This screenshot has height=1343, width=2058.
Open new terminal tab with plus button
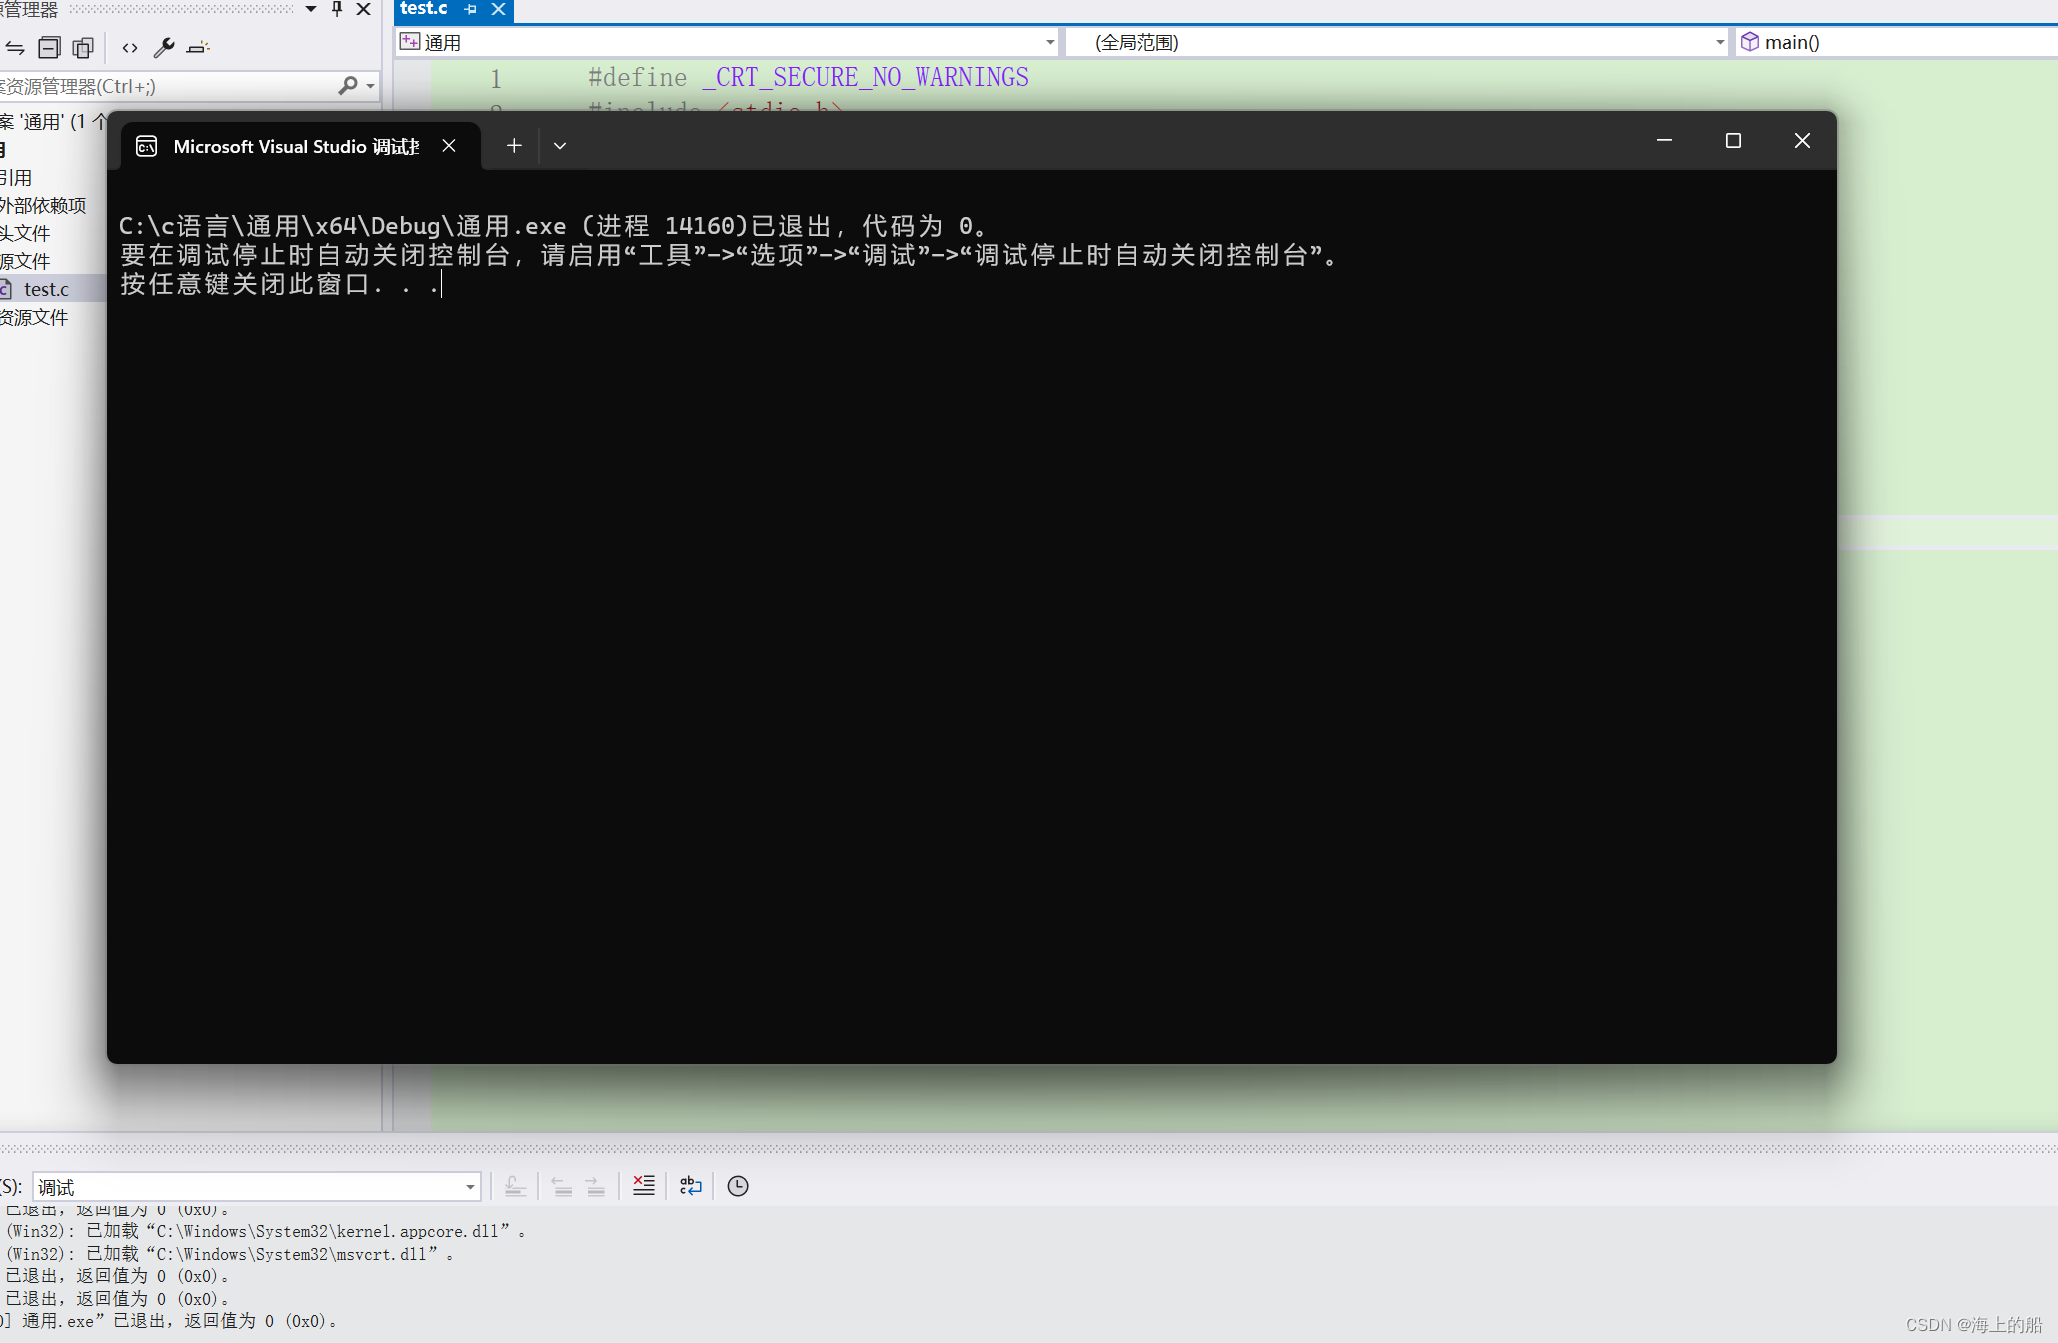[514, 146]
